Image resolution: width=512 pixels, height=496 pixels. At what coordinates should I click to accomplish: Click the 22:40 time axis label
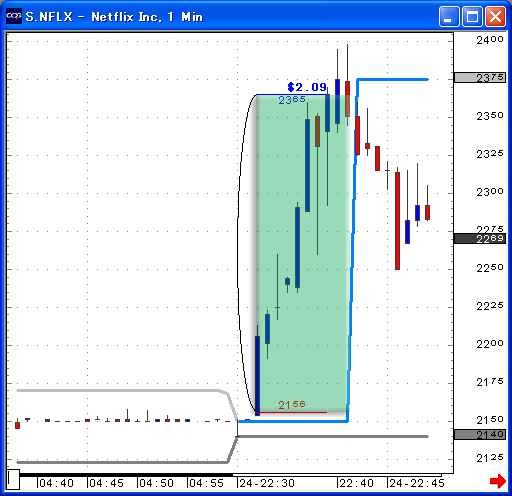(x=356, y=483)
